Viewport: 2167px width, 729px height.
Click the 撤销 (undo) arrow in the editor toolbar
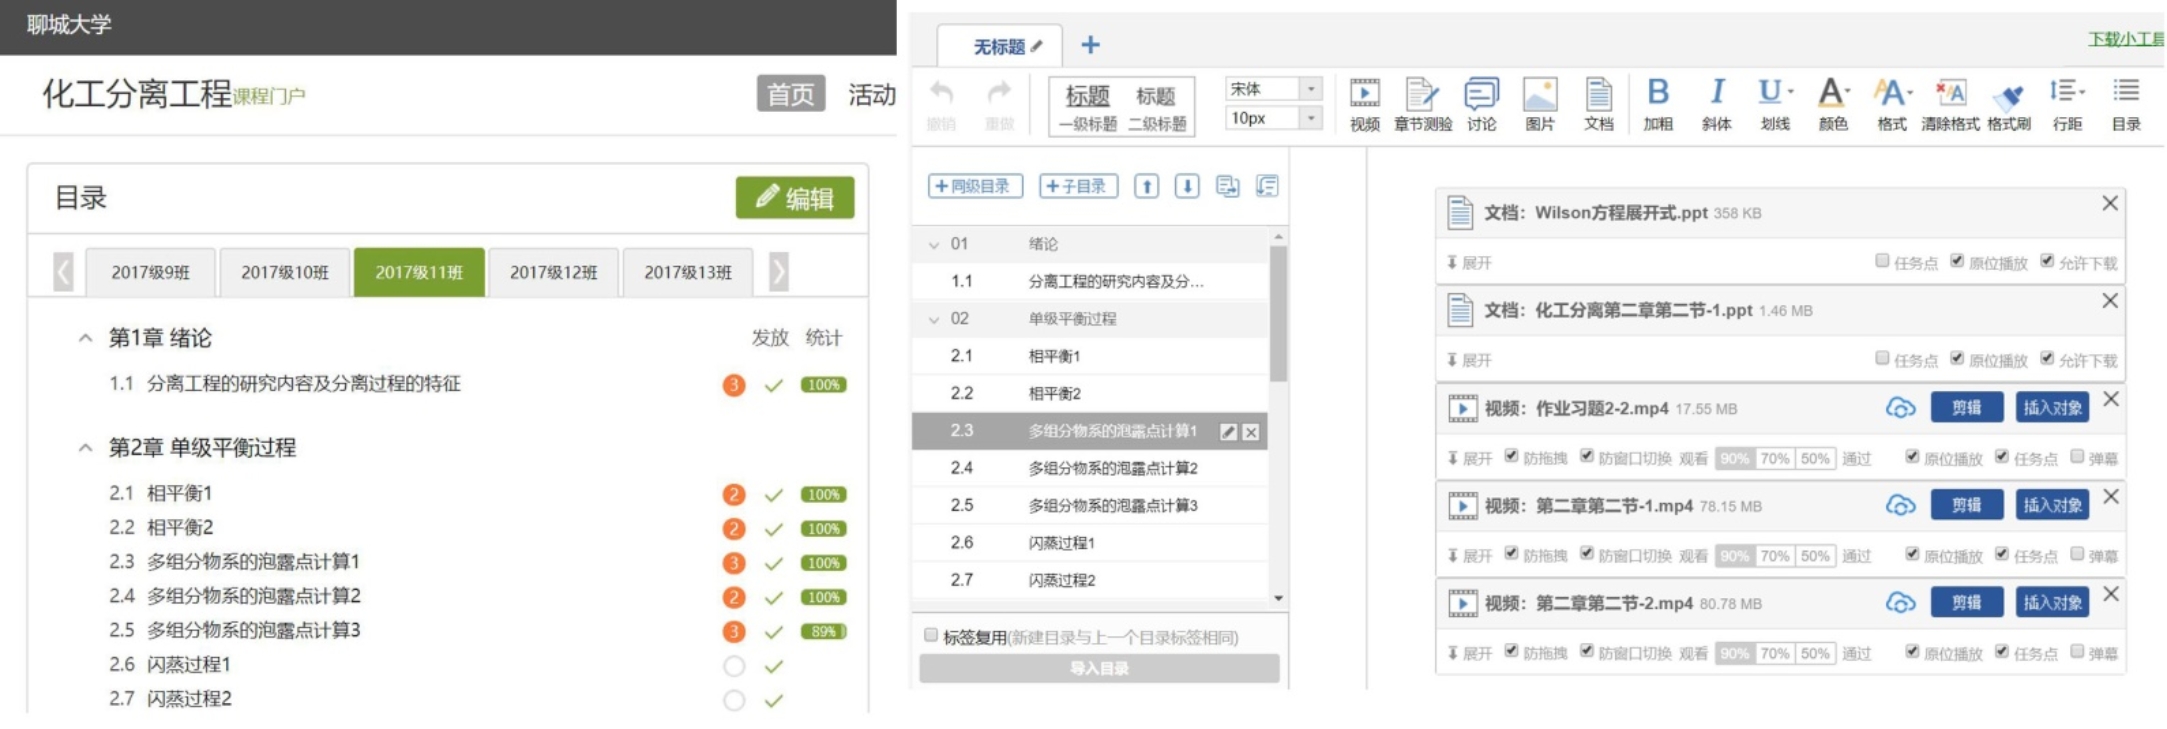click(941, 94)
